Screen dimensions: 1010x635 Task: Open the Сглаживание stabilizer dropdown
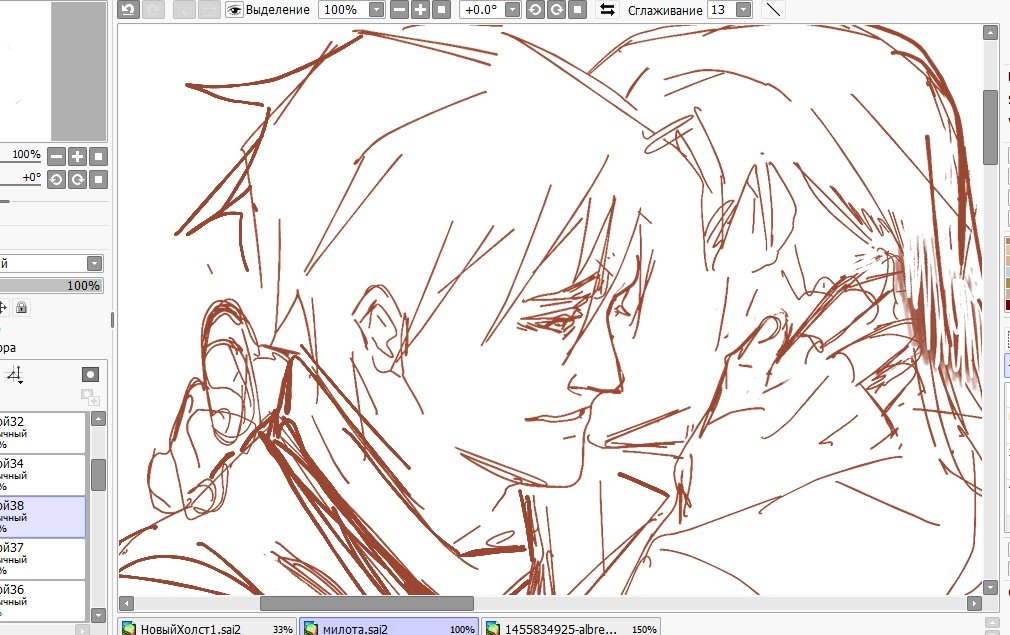[x=743, y=10]
